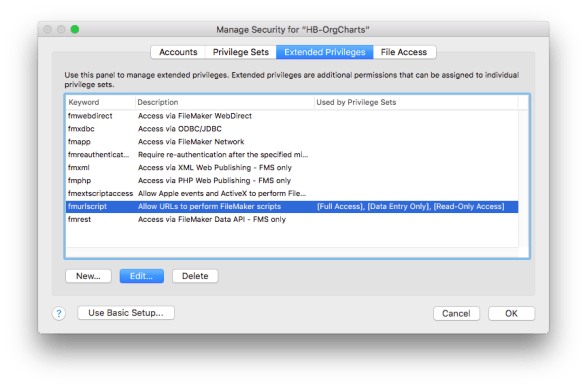The width and height of the screenshot is (587, 388).
Task: Click 'Access via FileMaker Data API' description
Action: click(x=212, y=219)
